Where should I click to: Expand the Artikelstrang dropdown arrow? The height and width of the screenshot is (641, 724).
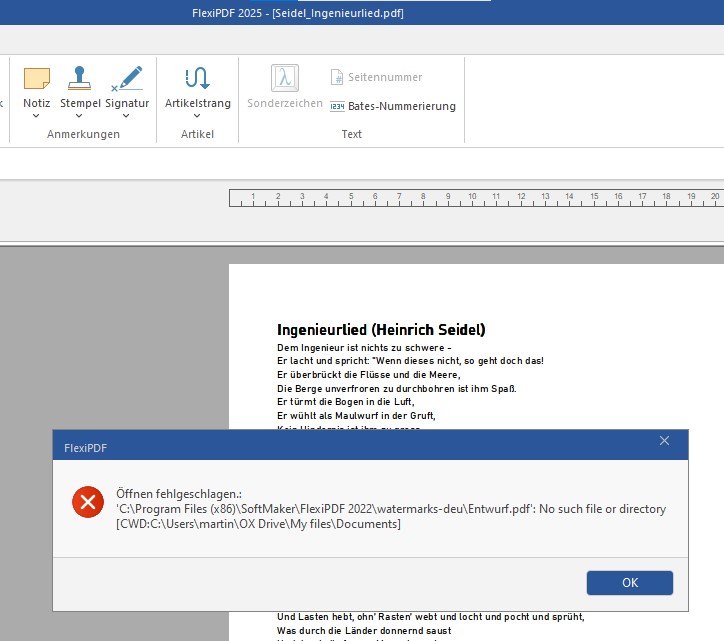pos(197,116)
